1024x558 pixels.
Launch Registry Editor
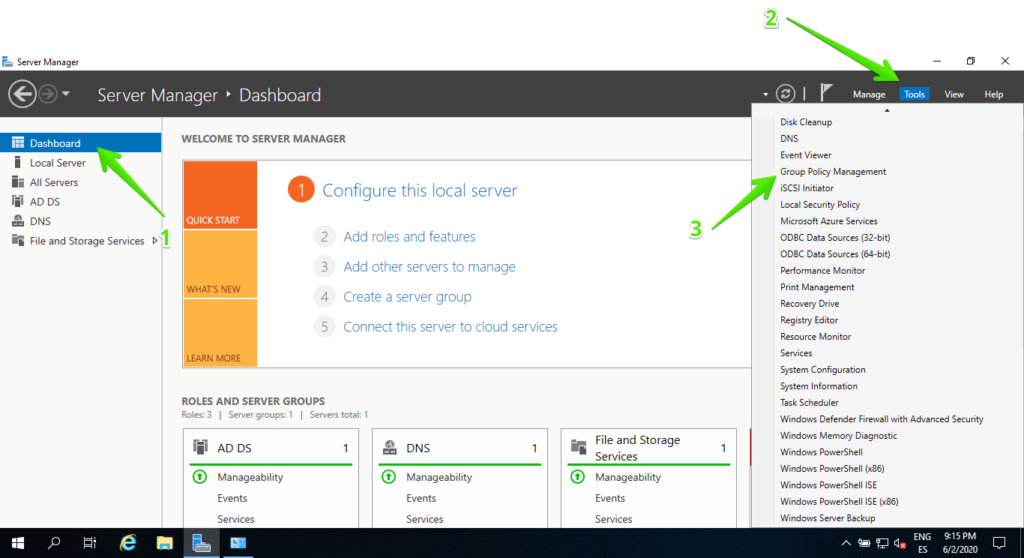coord(808,320)
